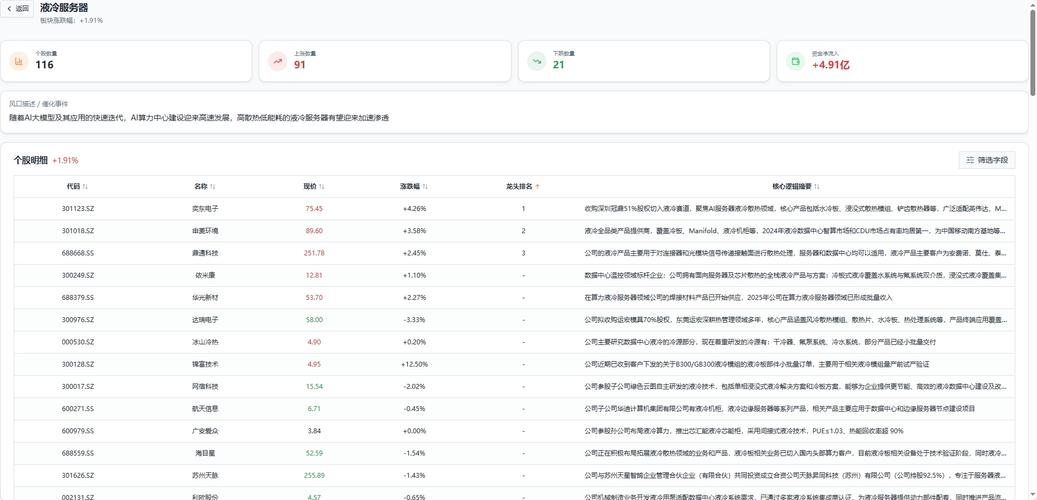Select stock code 300249.SZ
Image resolution: width=1037 pixels, height=500 pixels.
coord(78,275)
